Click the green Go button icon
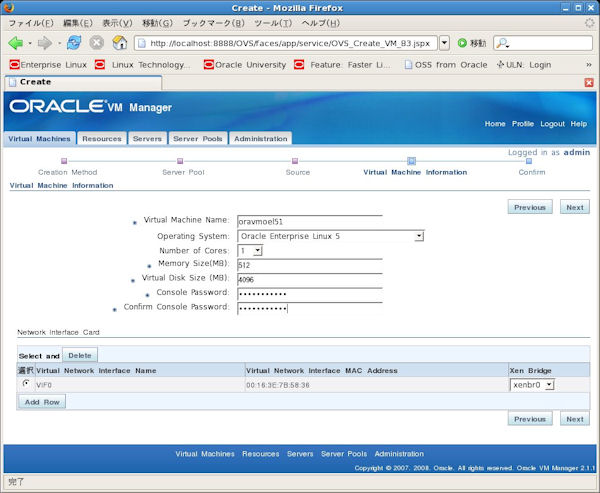The height and width of the screenshot is (493, 600). click(x=462, y=43)
